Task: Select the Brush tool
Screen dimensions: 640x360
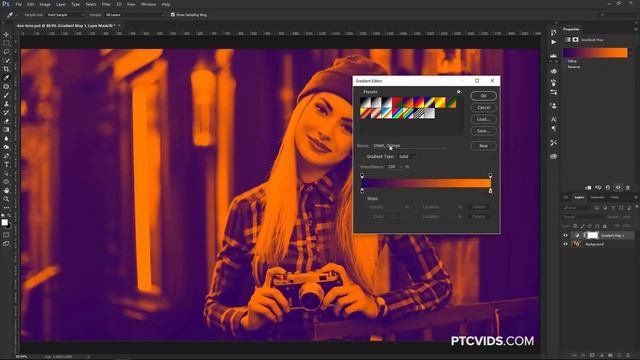Action: (x=6, y=95)
